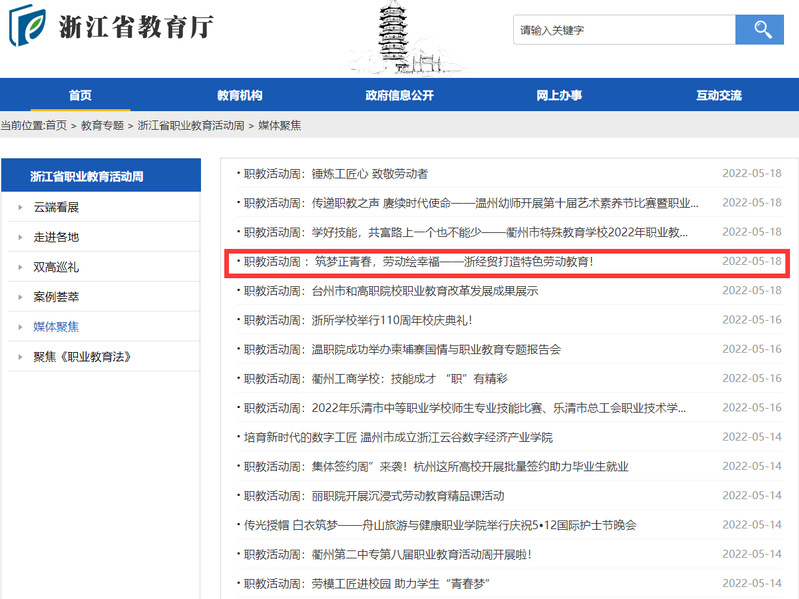Screen dimensions: 799x599
Task: Select 聚焦《职业教育法》 sidebar entry
Action: [82, 357]
